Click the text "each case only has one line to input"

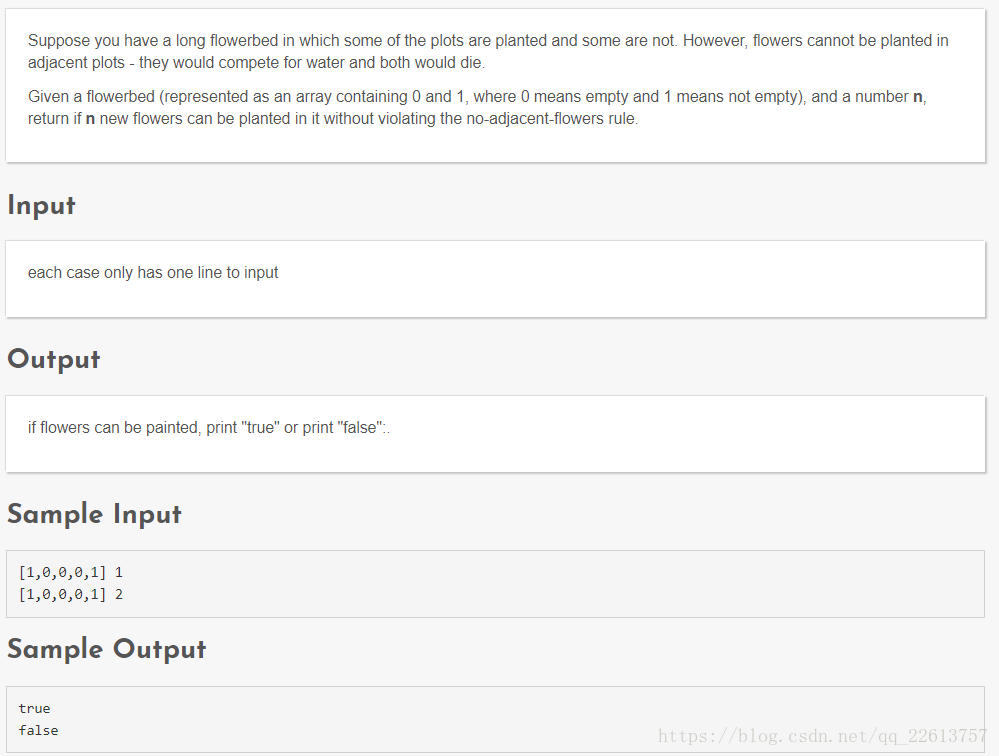click(153, 273)
